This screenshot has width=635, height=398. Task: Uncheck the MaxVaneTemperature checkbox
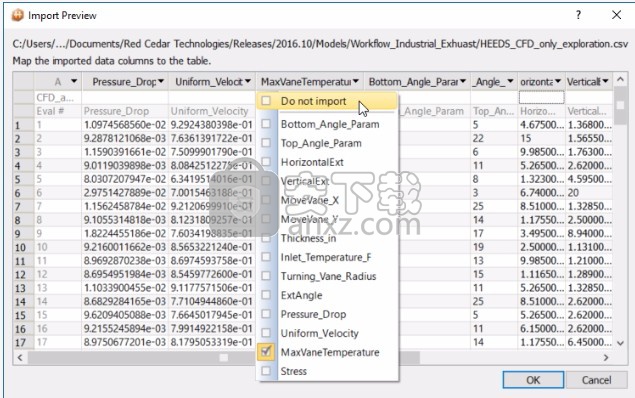tap(266, 351)
